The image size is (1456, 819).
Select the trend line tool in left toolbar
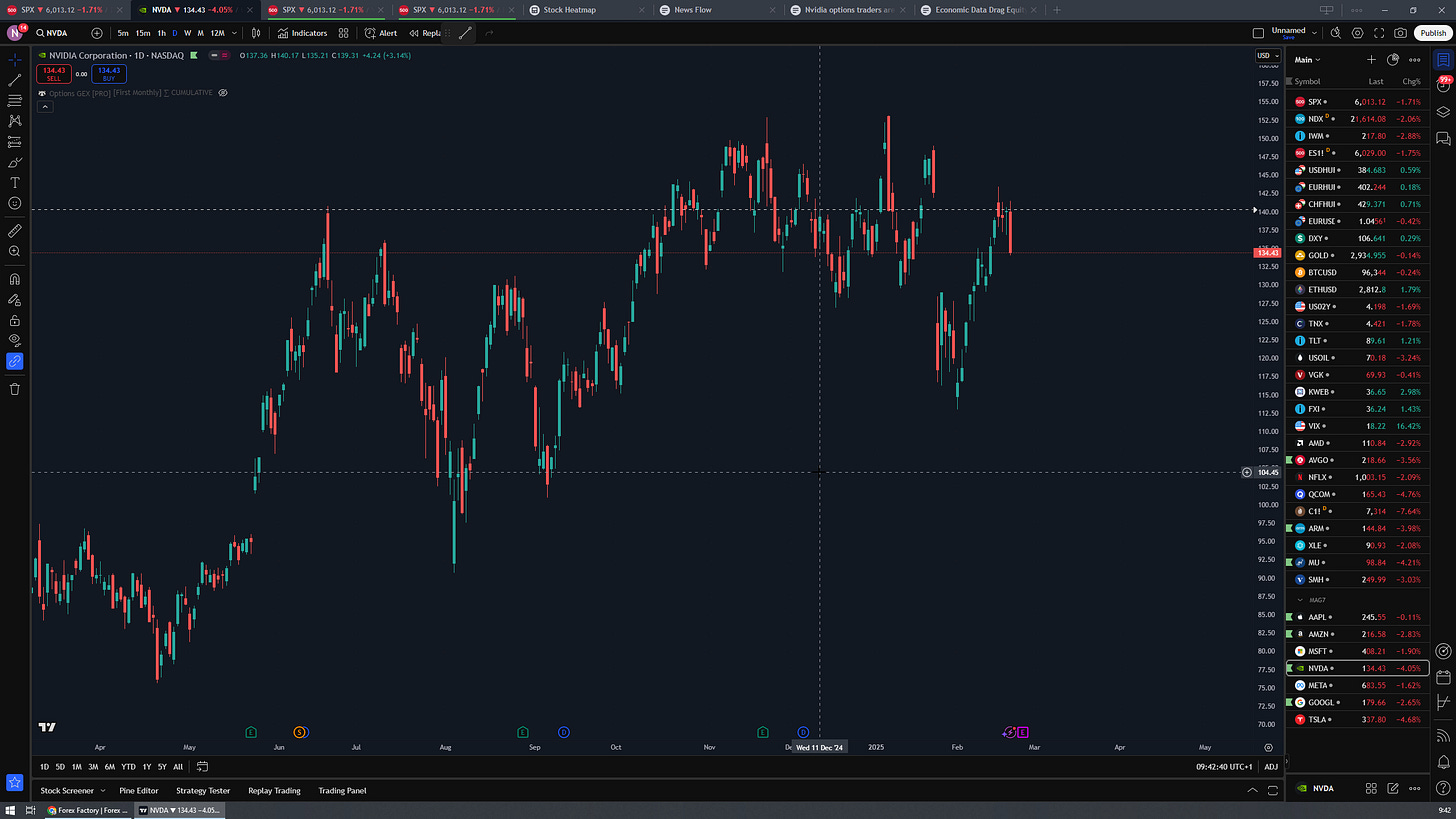pyautogui.click(x=15, y=80)
